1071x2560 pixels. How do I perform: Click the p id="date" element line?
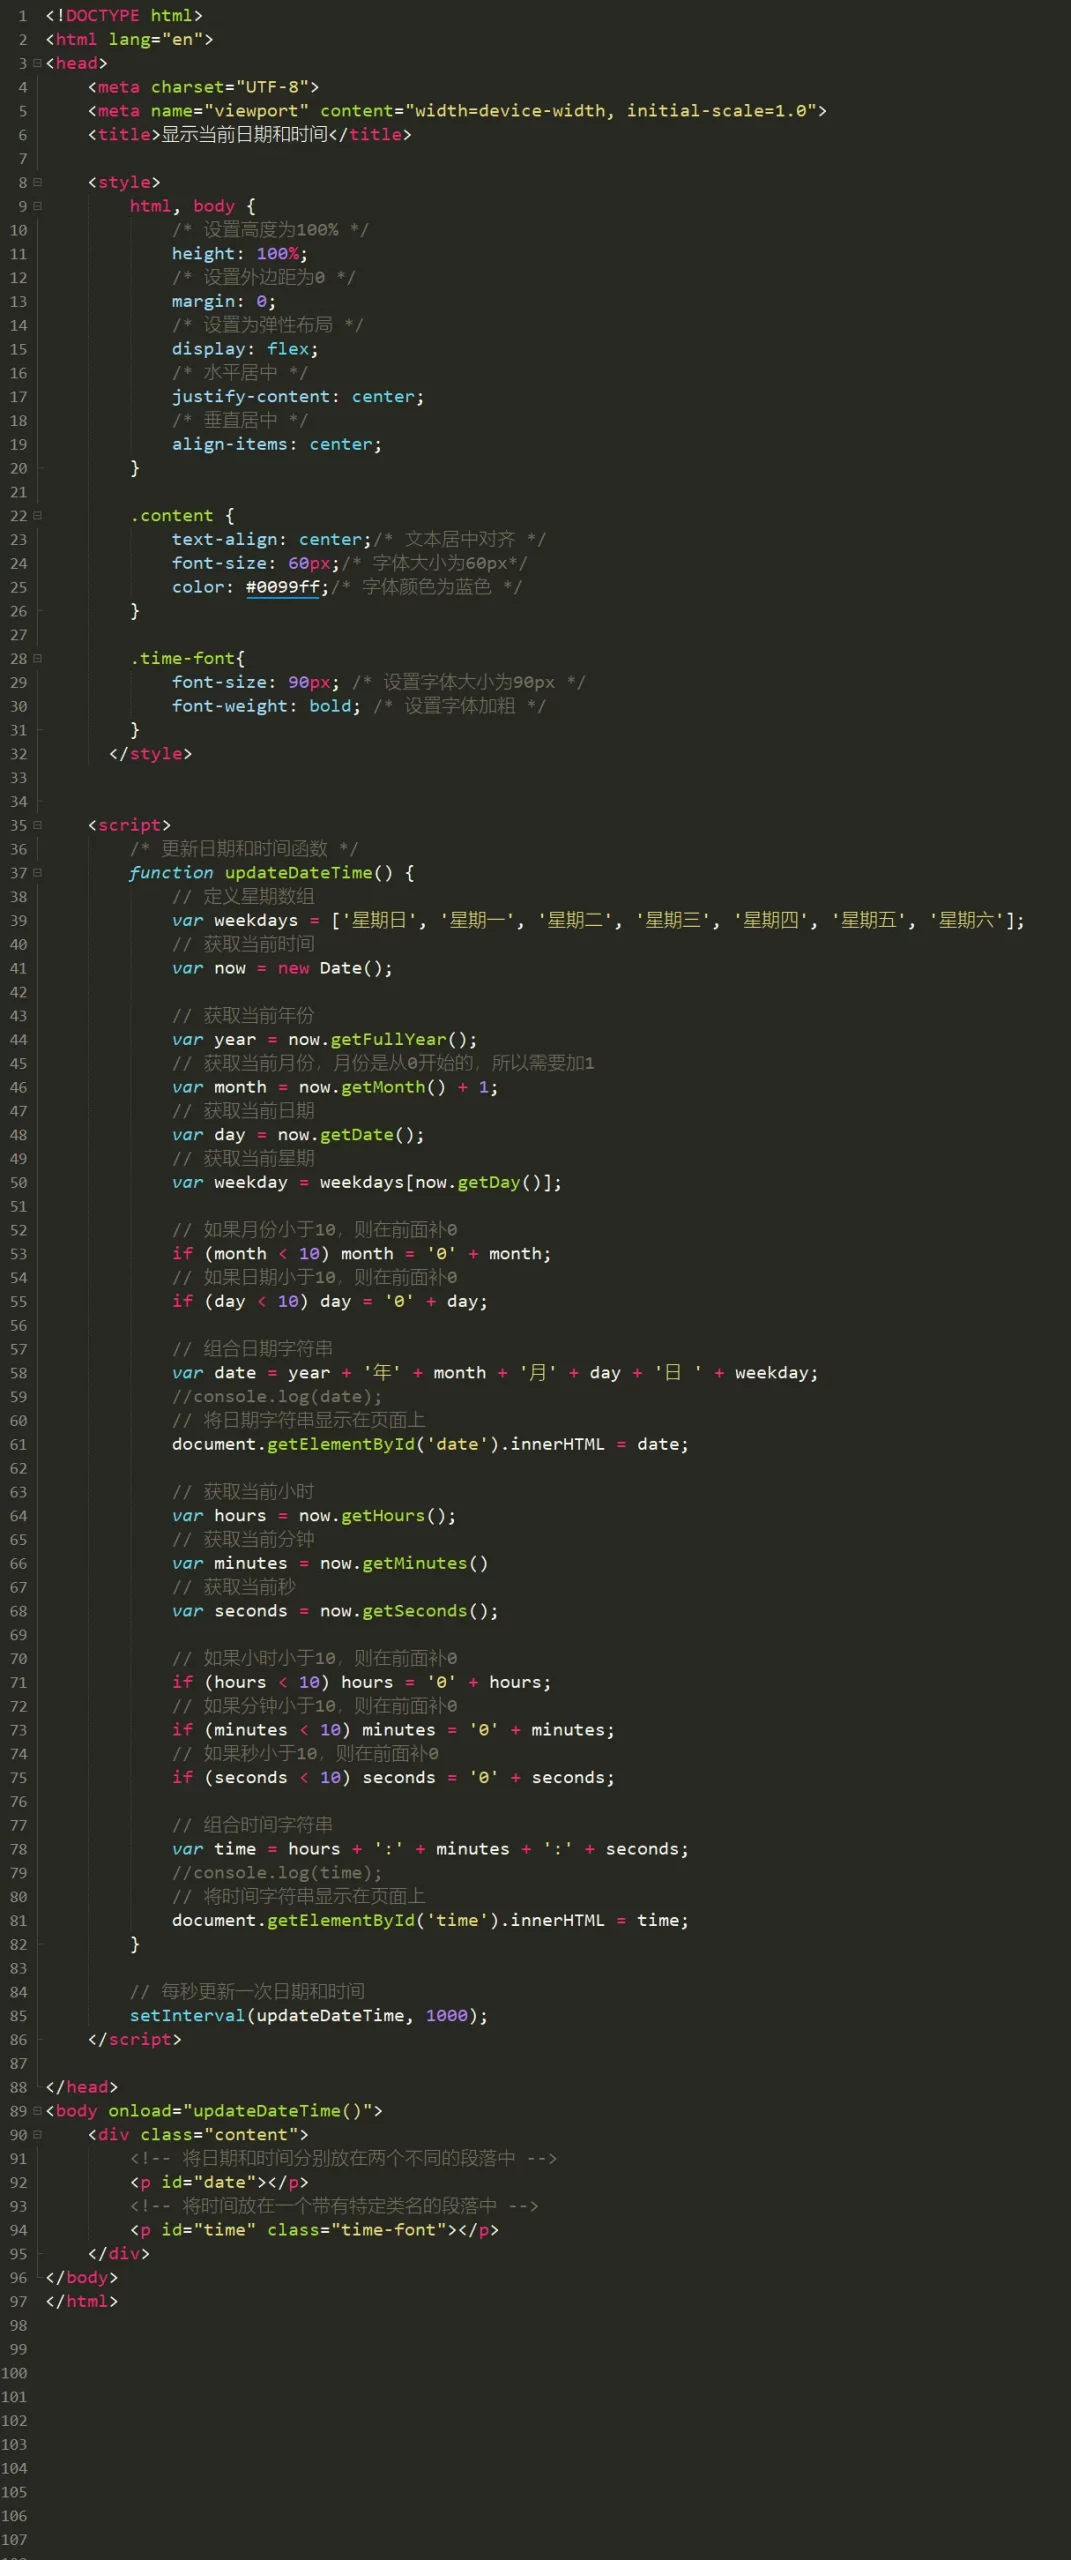coord(219,2182)
